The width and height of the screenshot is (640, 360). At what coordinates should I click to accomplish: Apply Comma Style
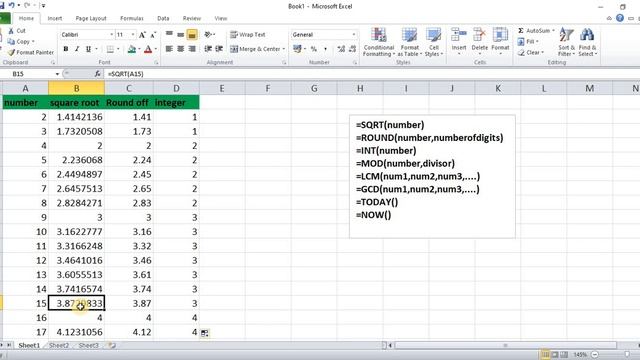pyautogui.click(x=325, y=49)
